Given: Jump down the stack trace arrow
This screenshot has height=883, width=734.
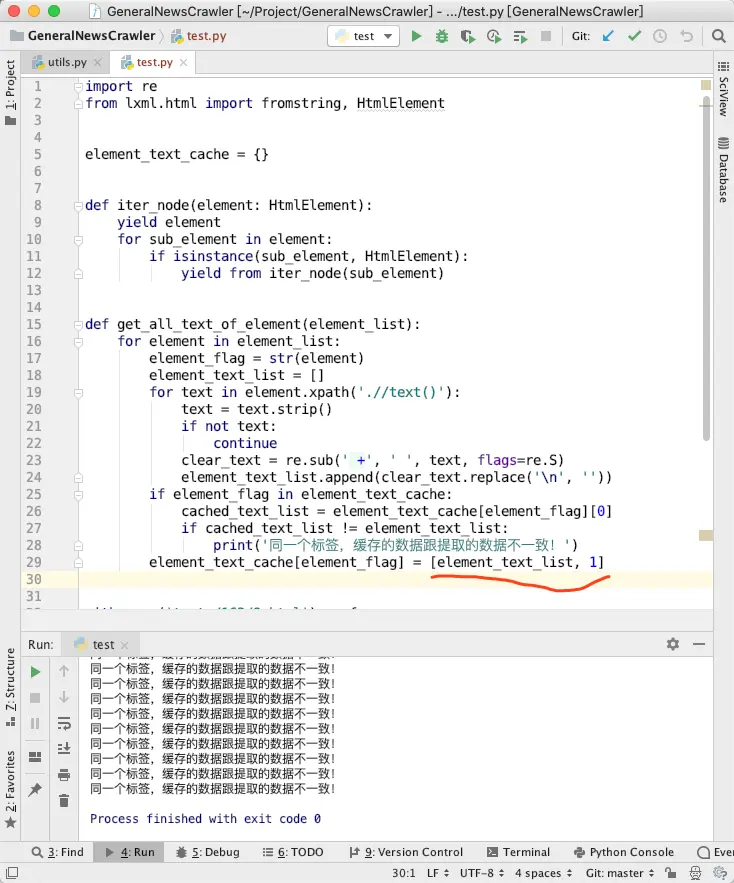Looking at the screenshot, I should click(x=64, y=697).
